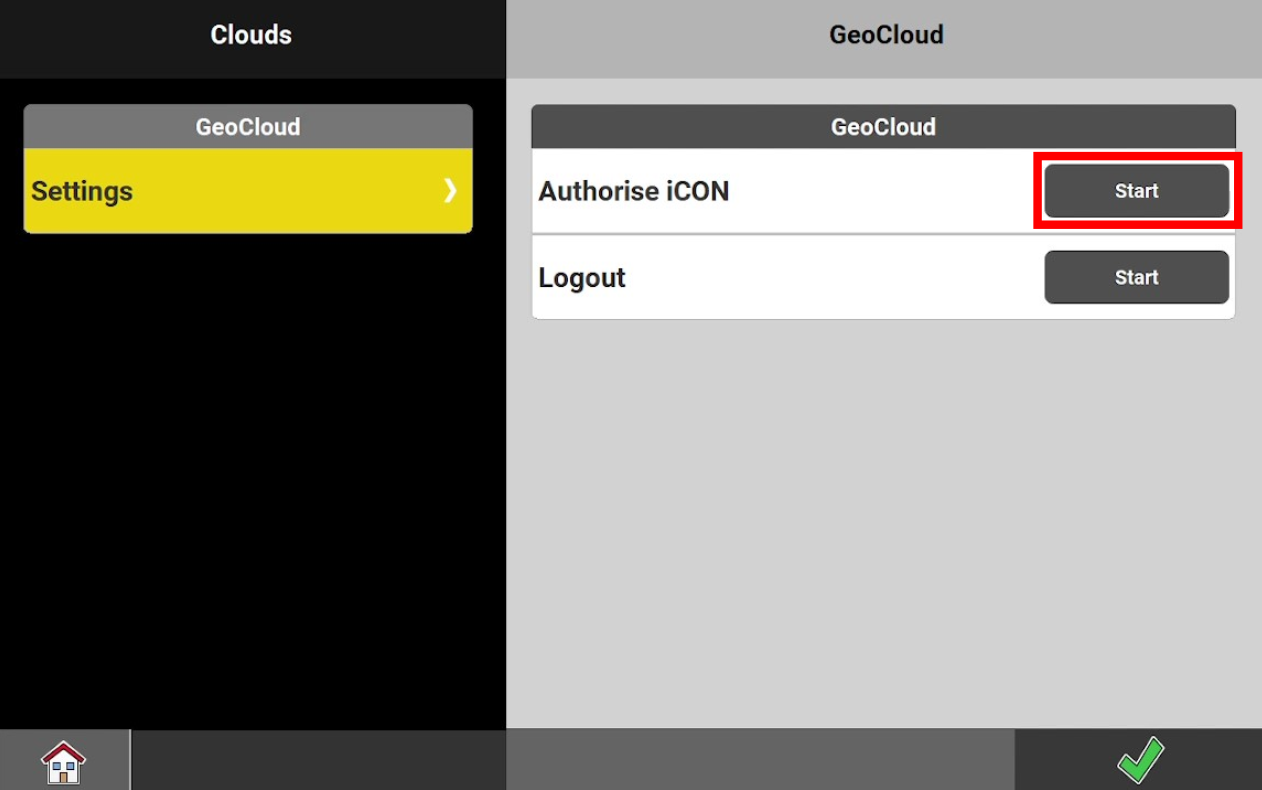The image size is (1262, 790).
Task: Click the Clouds panel title
Action: [251, 35]
